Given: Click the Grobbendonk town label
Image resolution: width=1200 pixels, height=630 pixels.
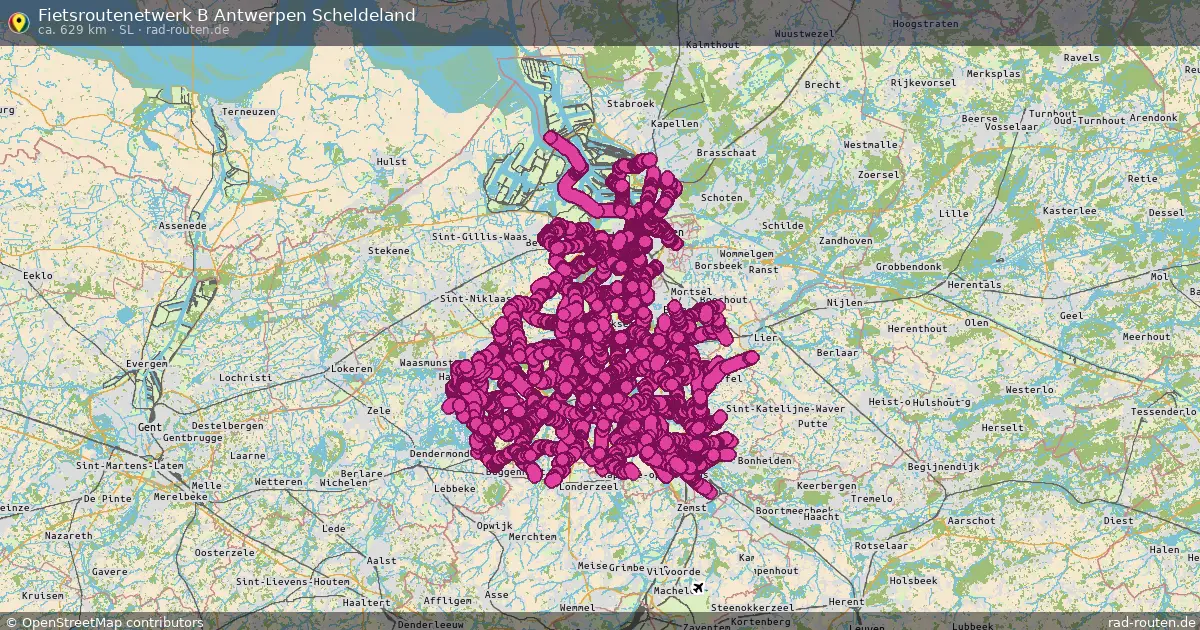Looking at the screenshot, I should click(x=908, y=267).
